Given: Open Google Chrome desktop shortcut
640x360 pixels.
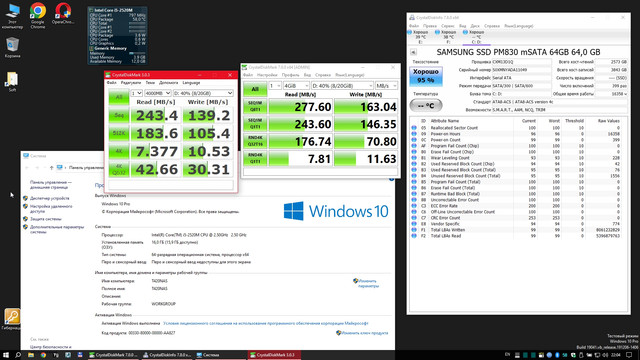Looking at the screenshot, I should (38, 16).
